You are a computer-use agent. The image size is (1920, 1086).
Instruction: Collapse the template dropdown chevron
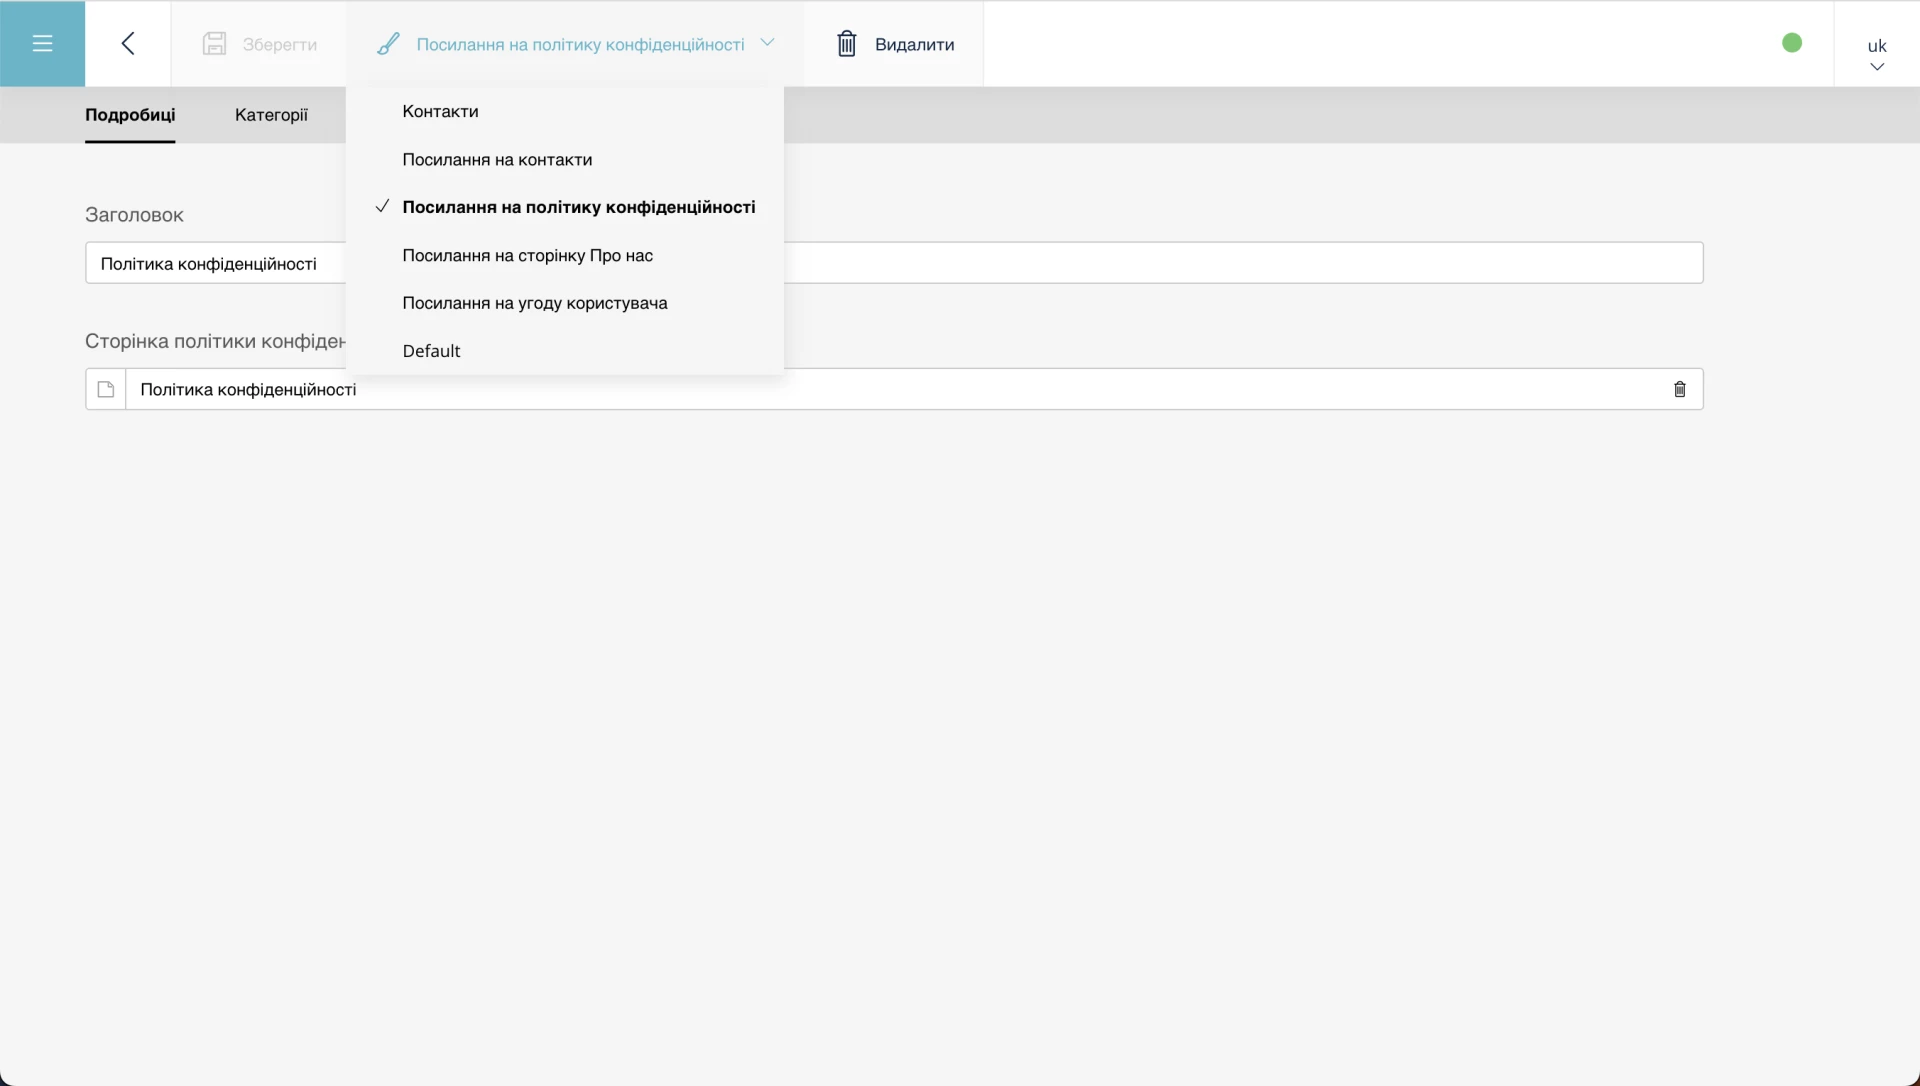[767, 43]
